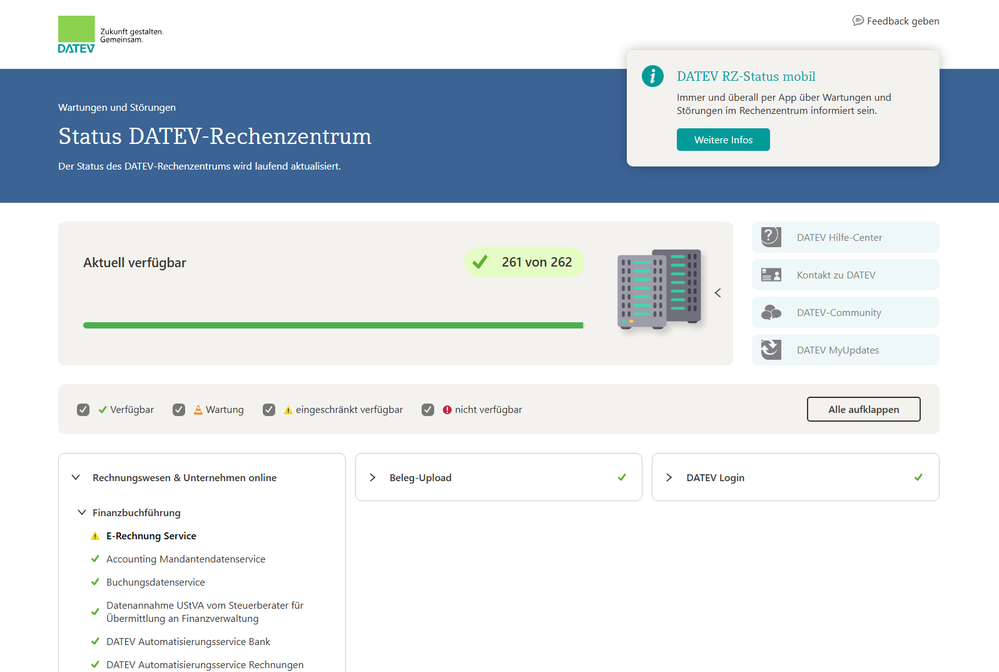Toggle the Verfügbar filter checkbox
The height and width of the screenshot is (672, 999).
(x=83, y=410)
